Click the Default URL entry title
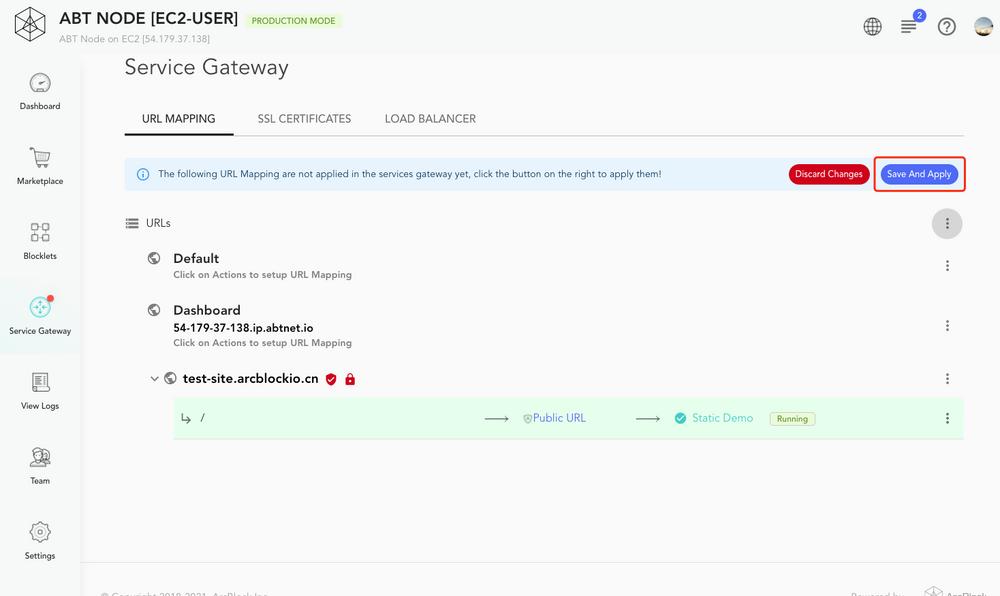Viewport: 1000px width, 596px height. 196,258
